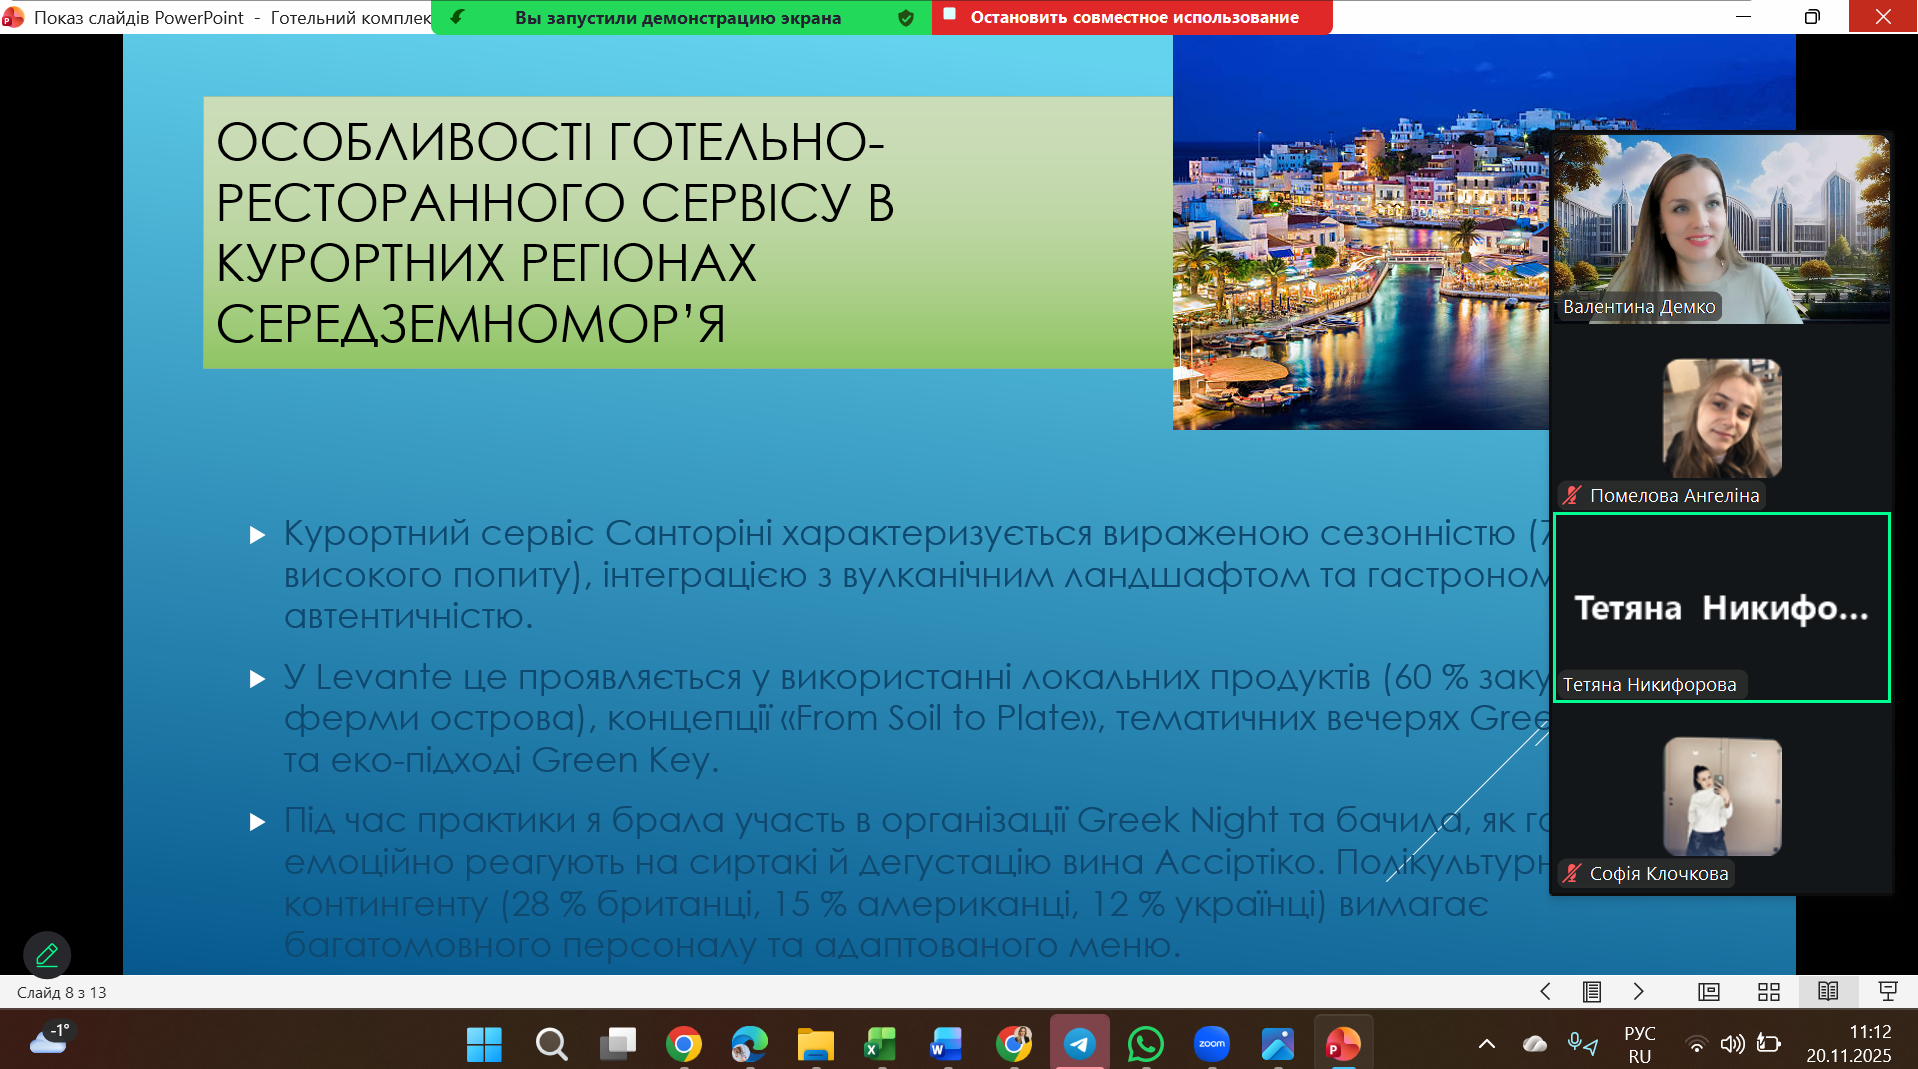The image size is (1918, 1069).
Task: Open Windows Search from the taskbar
Action: tap(551, 1044)
